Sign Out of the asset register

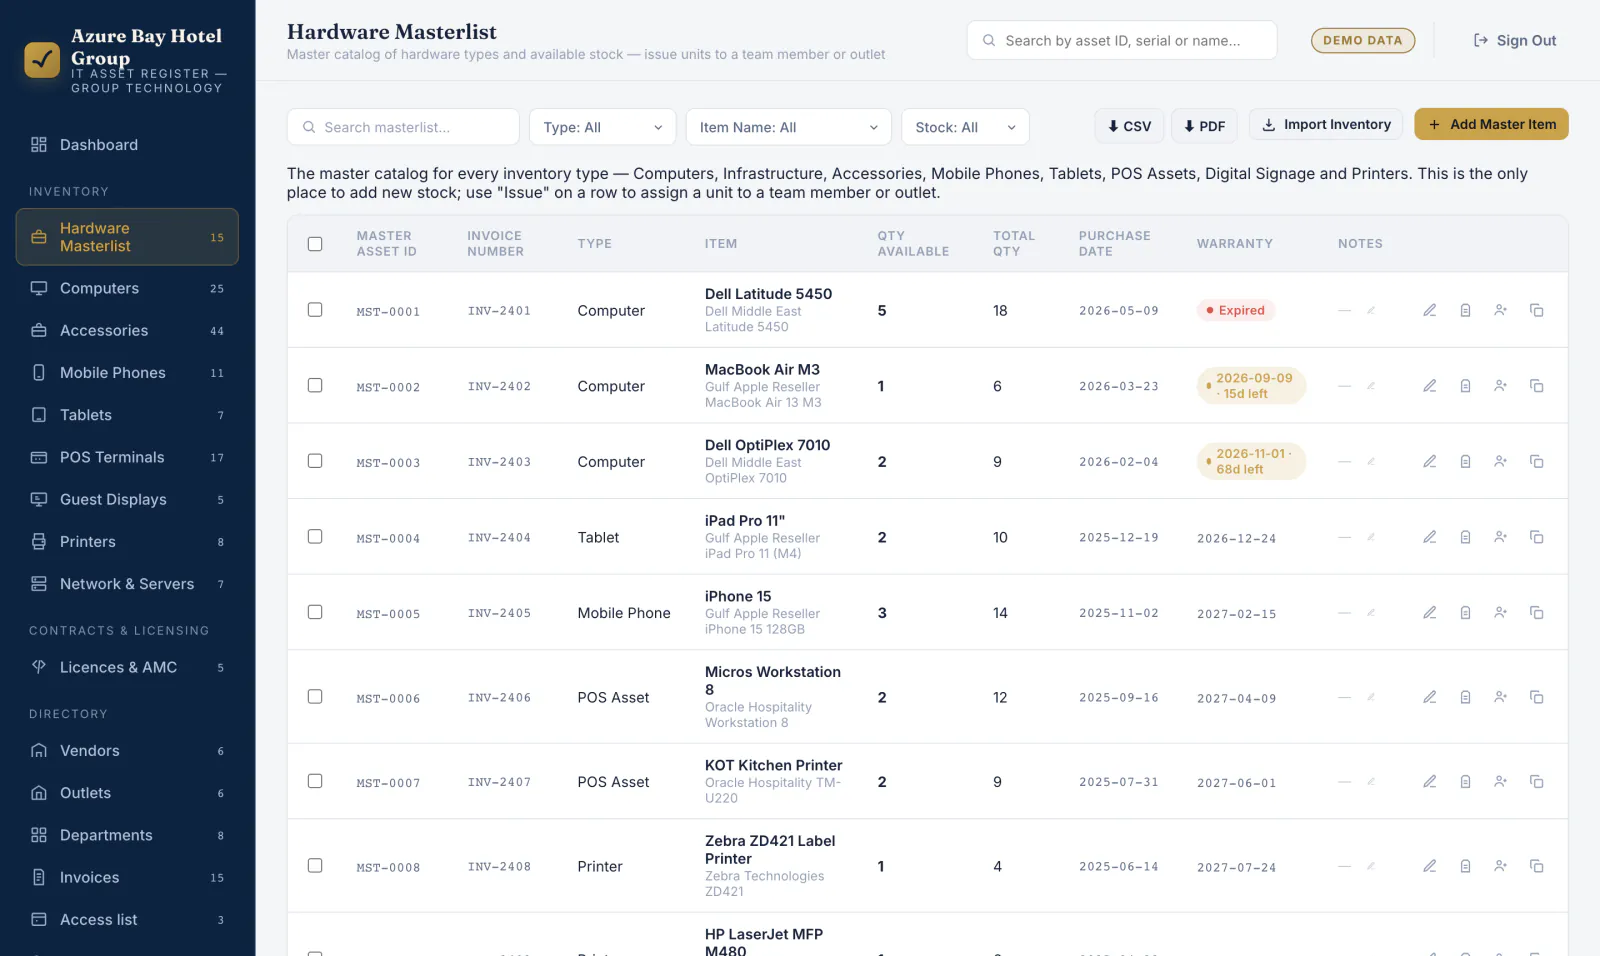coord(1514,41)
